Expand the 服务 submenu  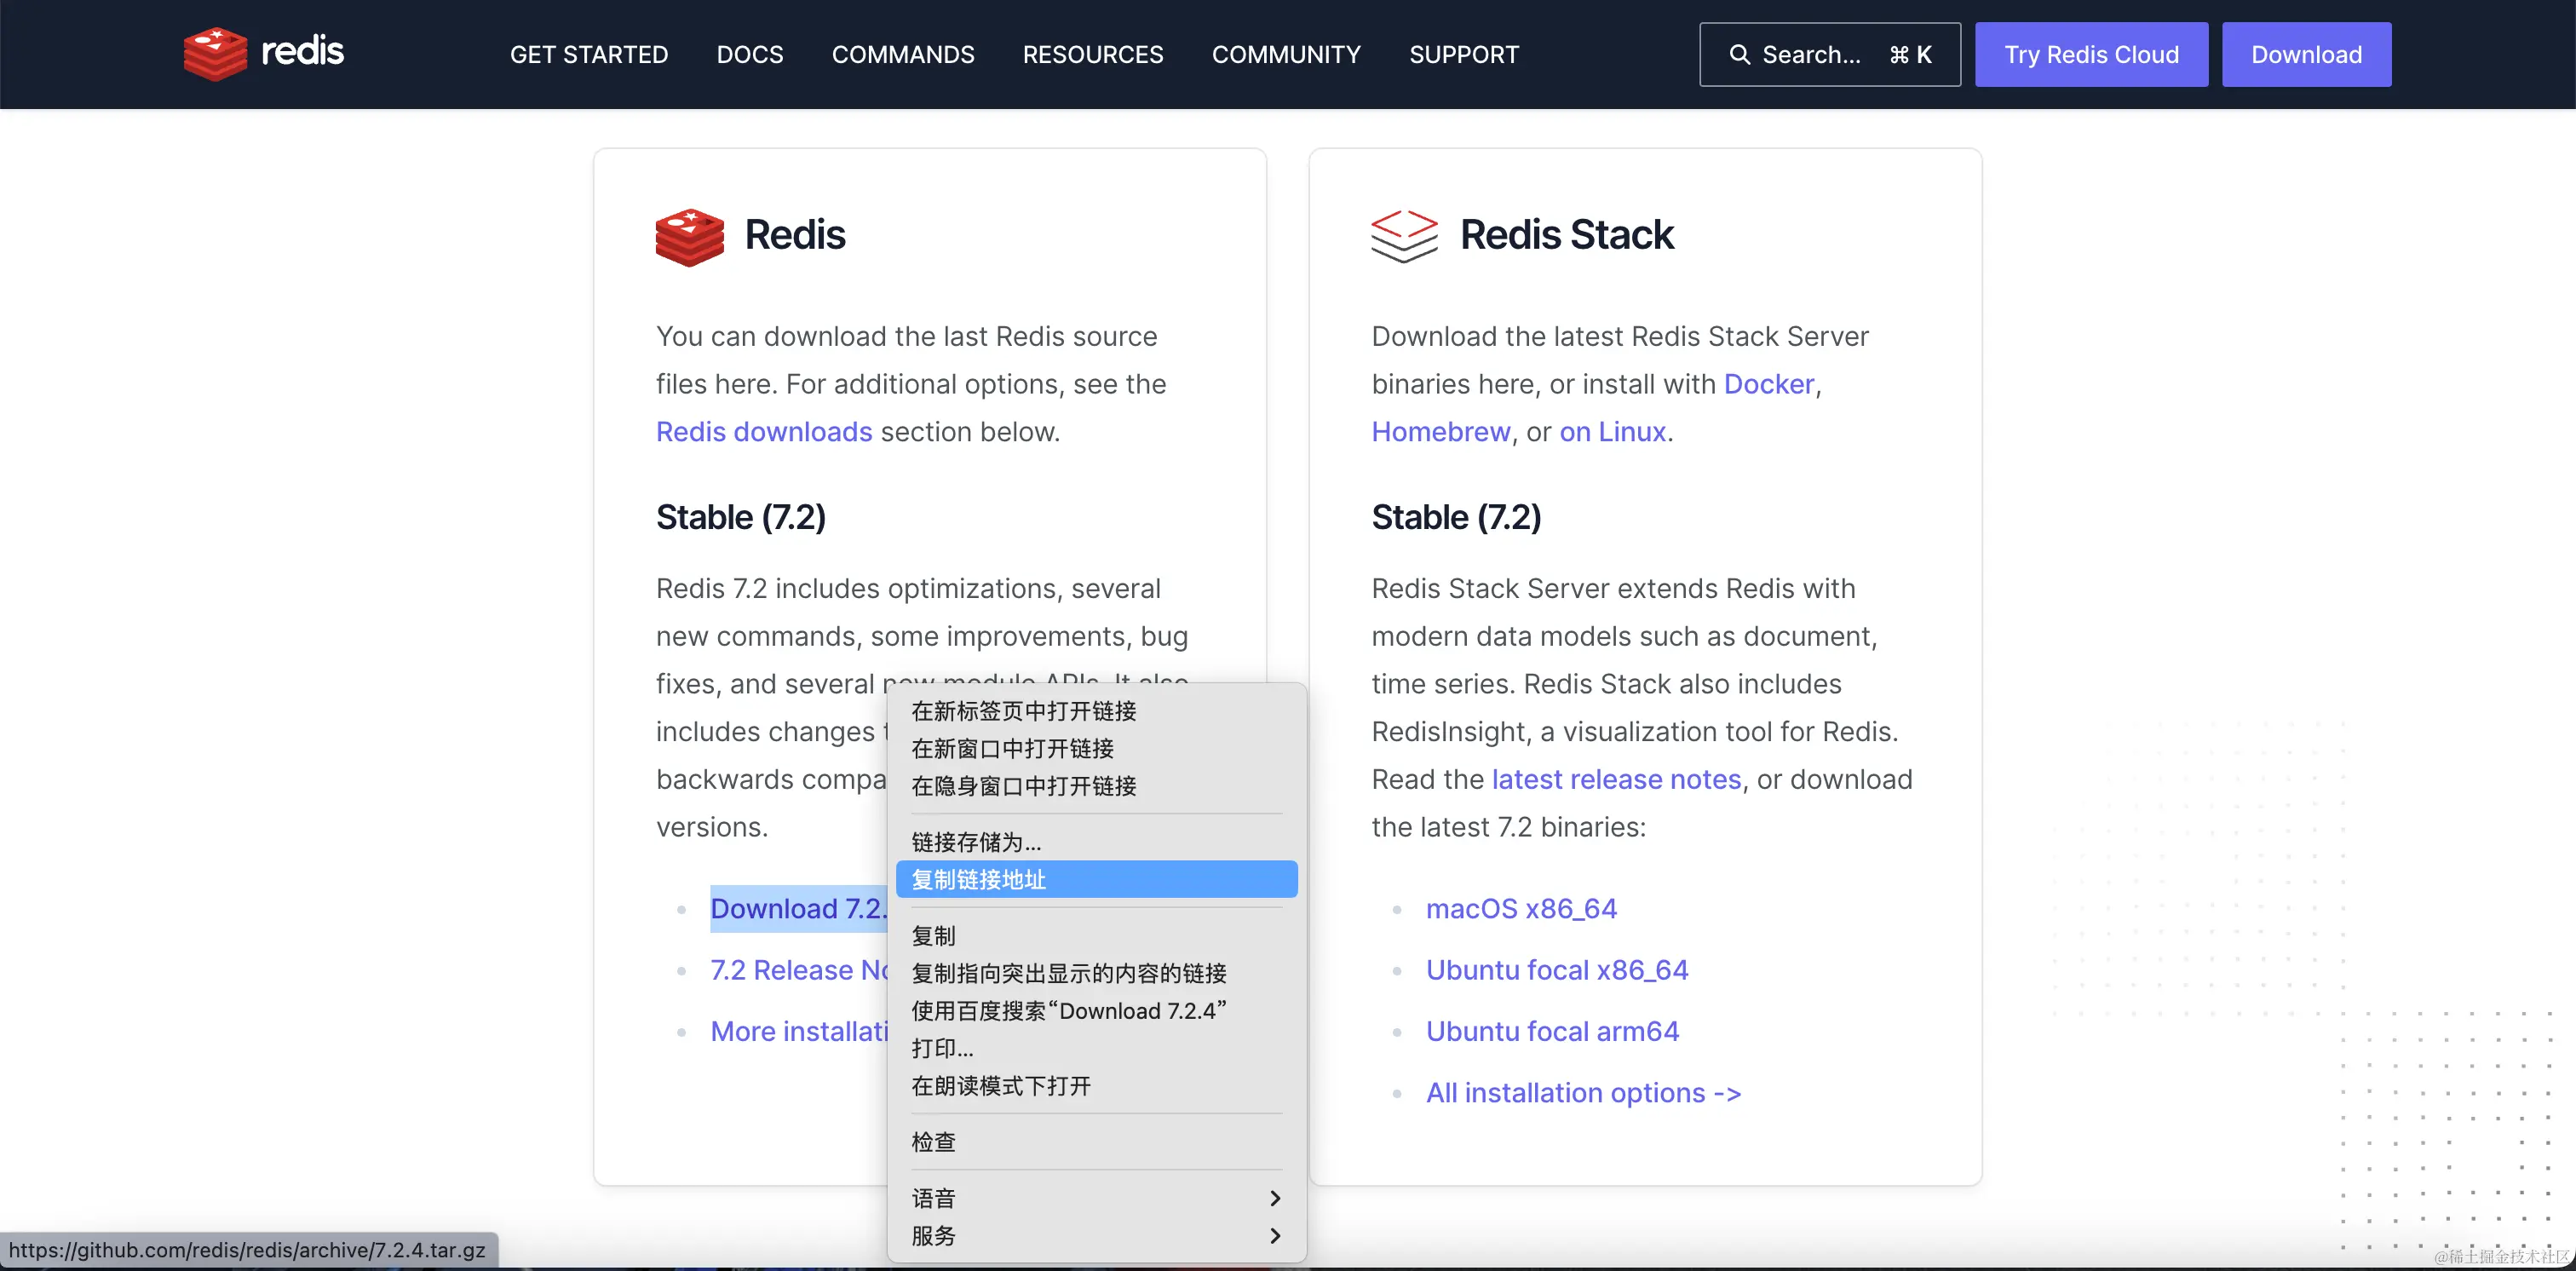pos(1096,1236)
